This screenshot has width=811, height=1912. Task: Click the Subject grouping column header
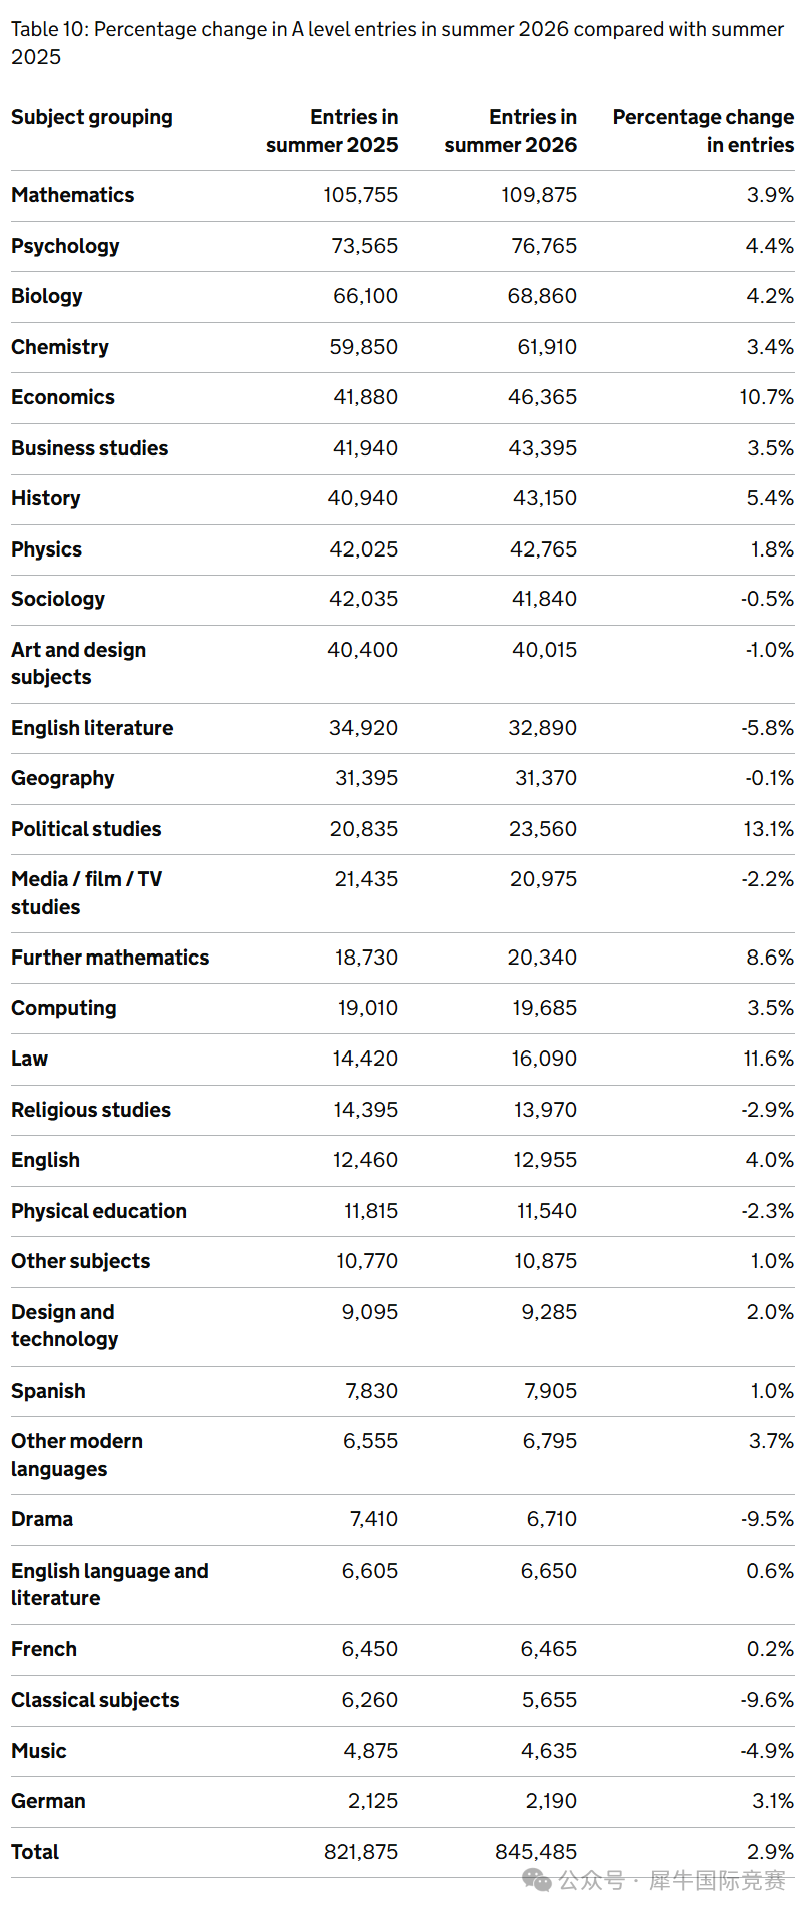point(92,117)
